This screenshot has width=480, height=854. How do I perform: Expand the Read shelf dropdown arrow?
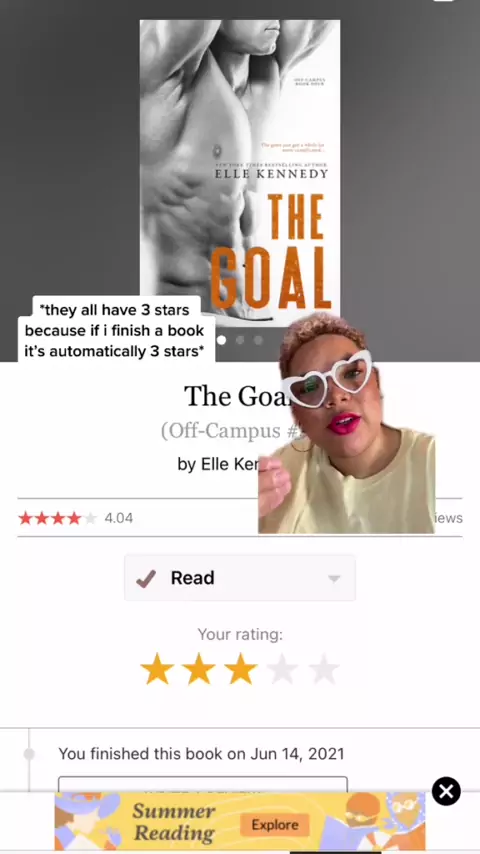(x=334, y=578)
